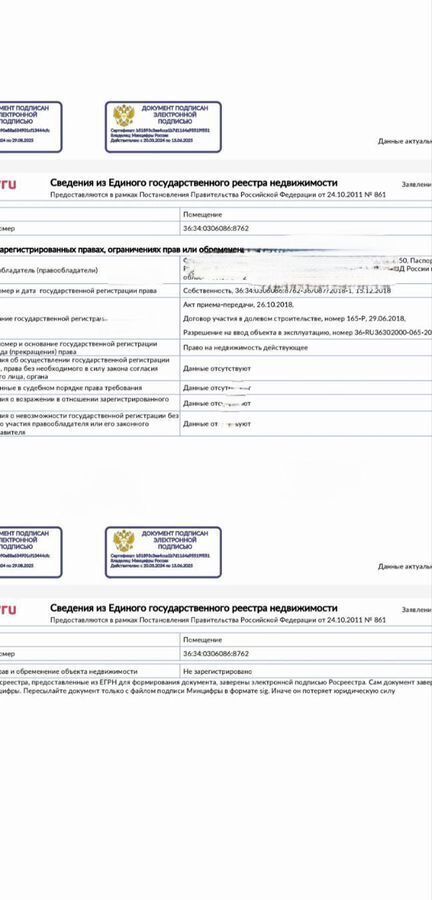
Task: Click the upper page's 'Постановления Правительства … № 861' subtitle
Action: [218, 195]
